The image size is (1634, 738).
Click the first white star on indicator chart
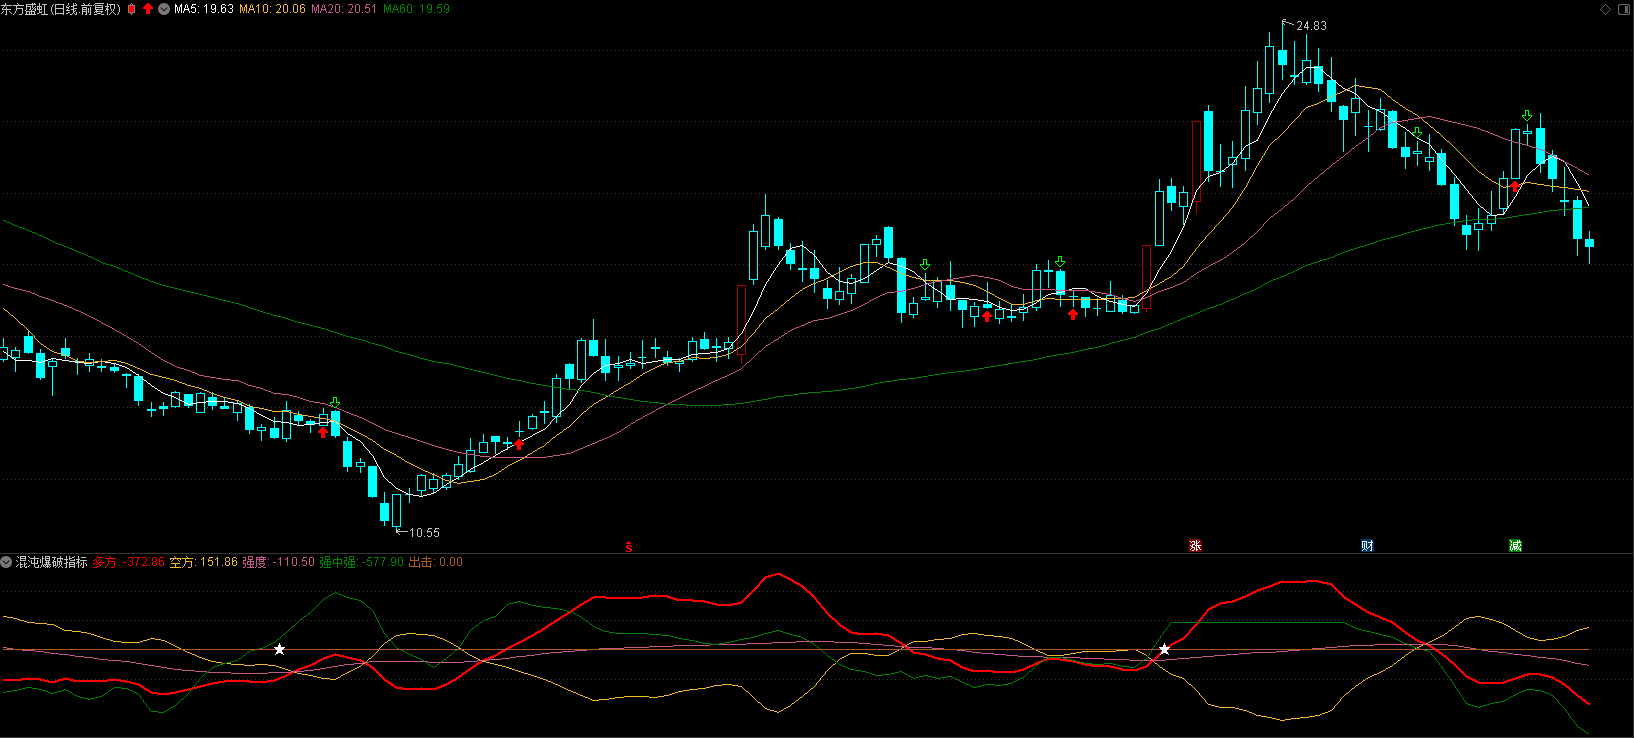tap(280, 650)
